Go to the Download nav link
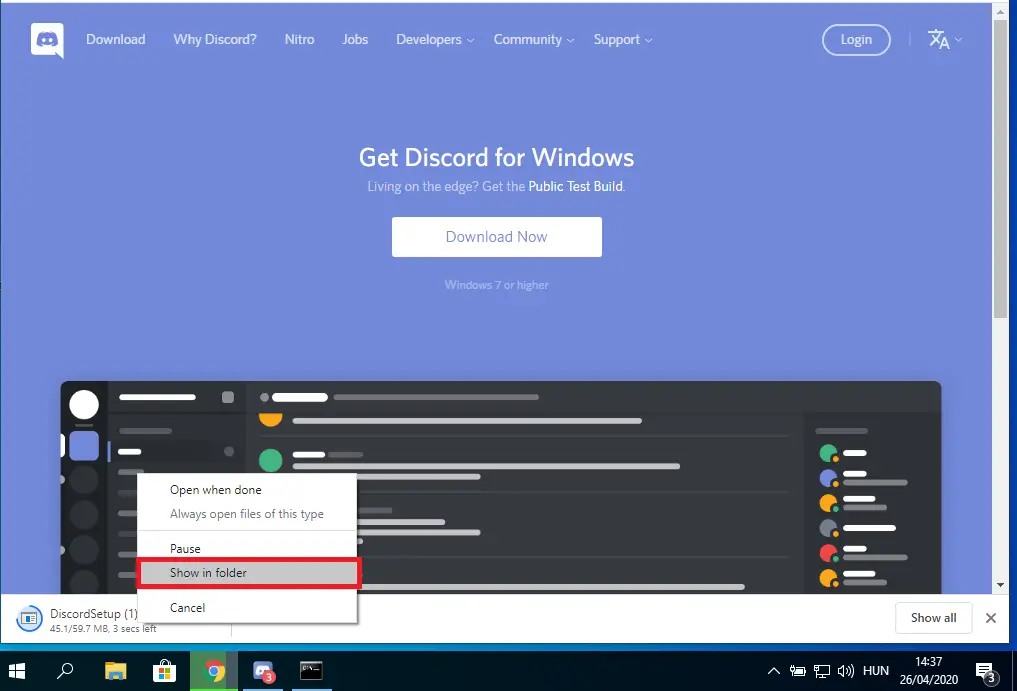The height and width of the screenshot is (691, 1017). 115,40
